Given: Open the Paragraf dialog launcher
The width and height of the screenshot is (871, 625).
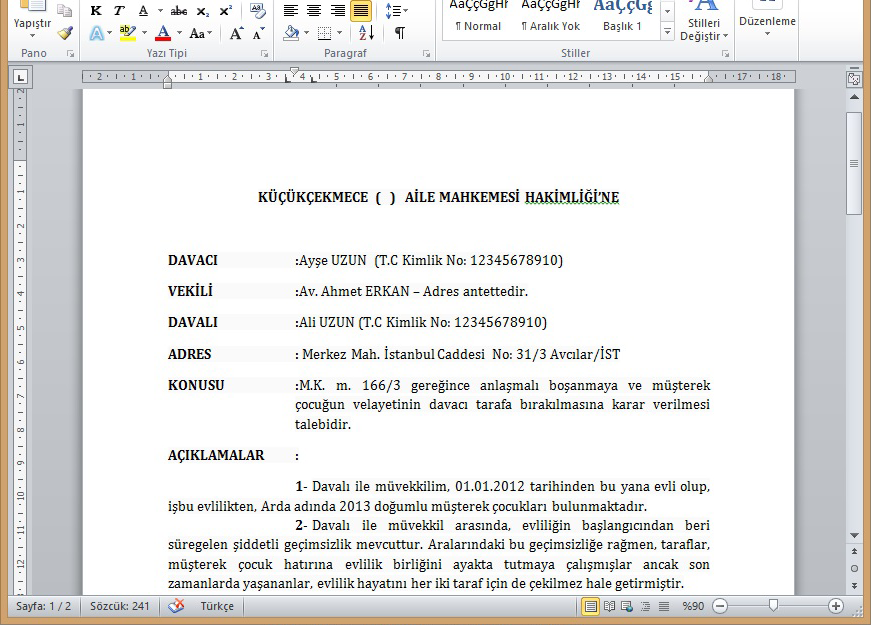Looking at the screenshot, I should click(426, 53).
